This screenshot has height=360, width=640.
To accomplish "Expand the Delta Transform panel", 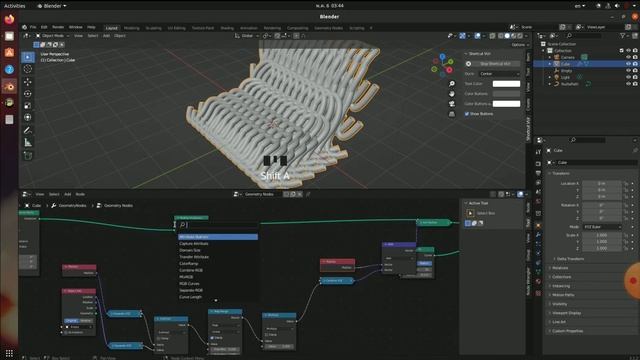I will pos(571,259).
